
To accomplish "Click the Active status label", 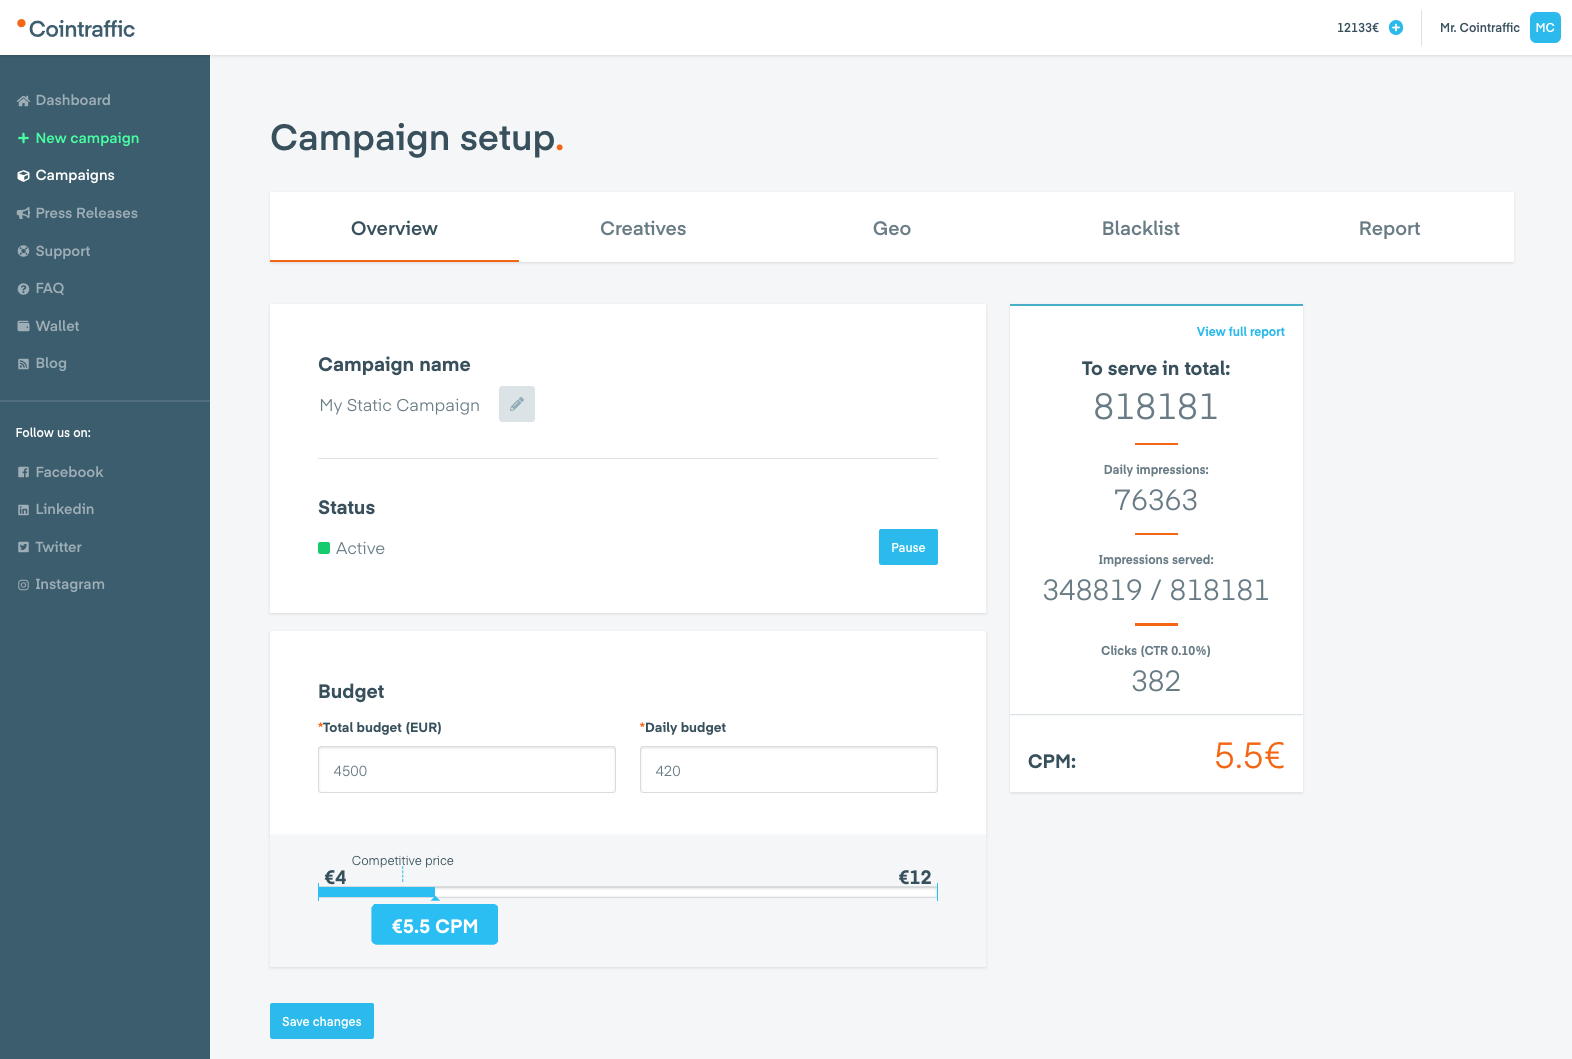I will coord(360,548).
